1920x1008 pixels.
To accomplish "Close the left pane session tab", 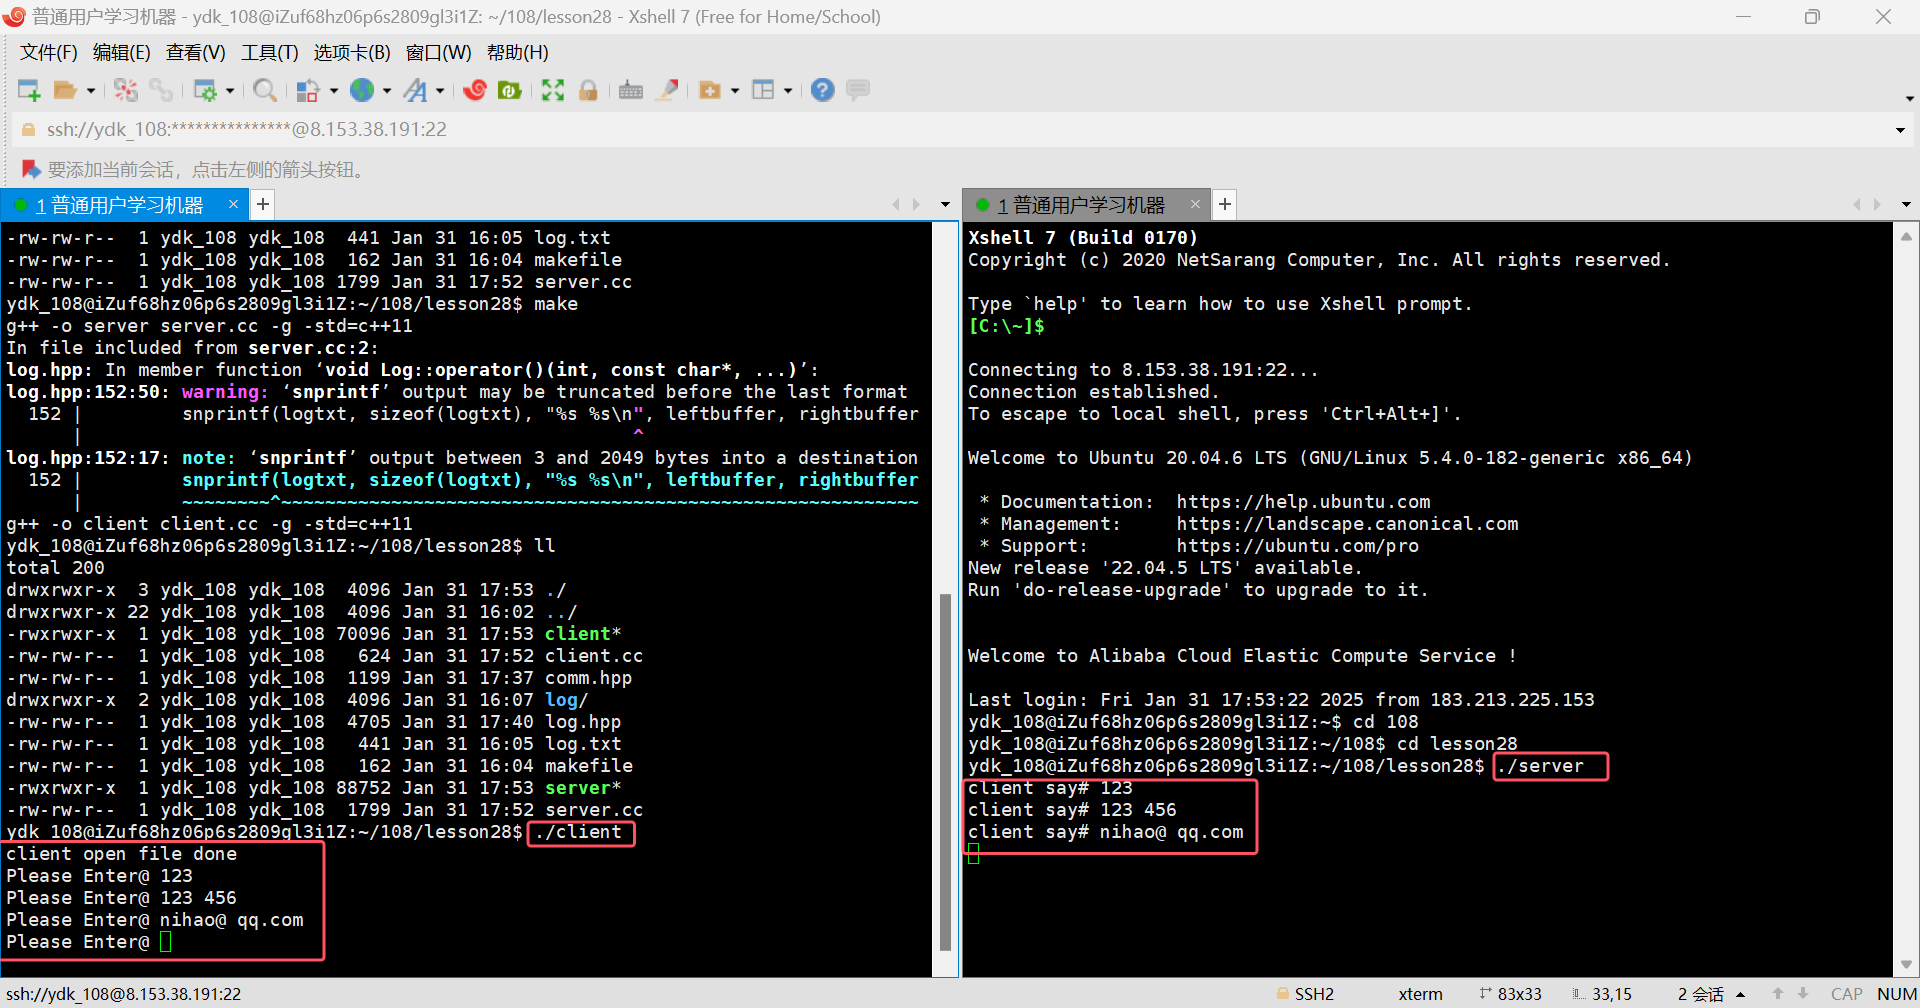I will [233, 204].
